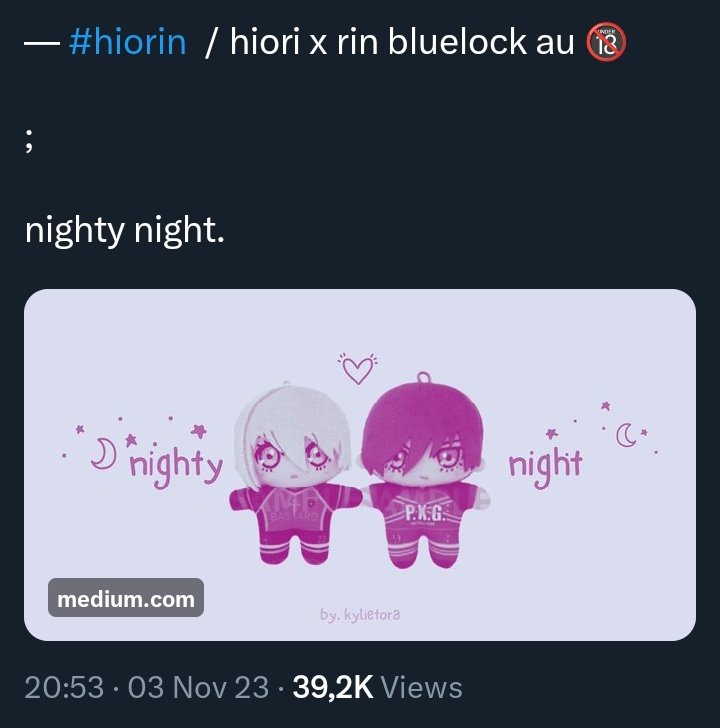Click the right crescent moon doodle
This screenshot has height=728, width=720.
[x=625, y=436]
